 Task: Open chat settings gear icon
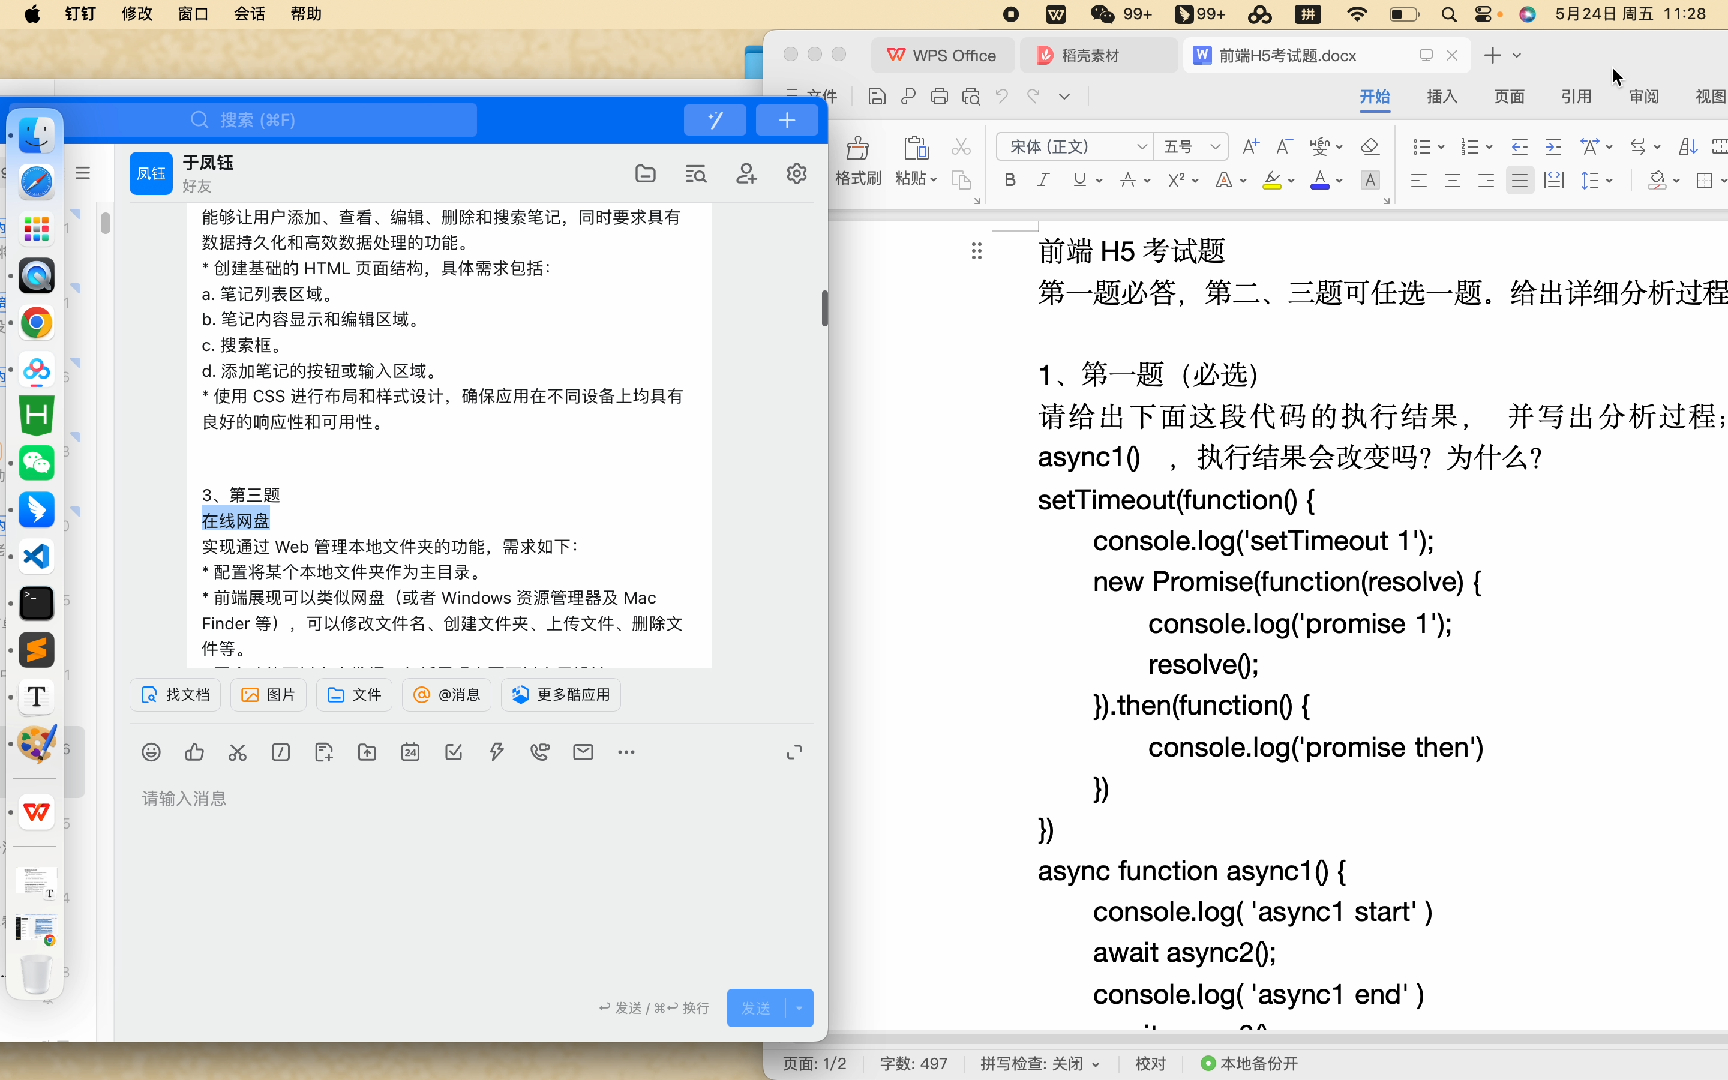pyautogui.click(x=796, y=173)
